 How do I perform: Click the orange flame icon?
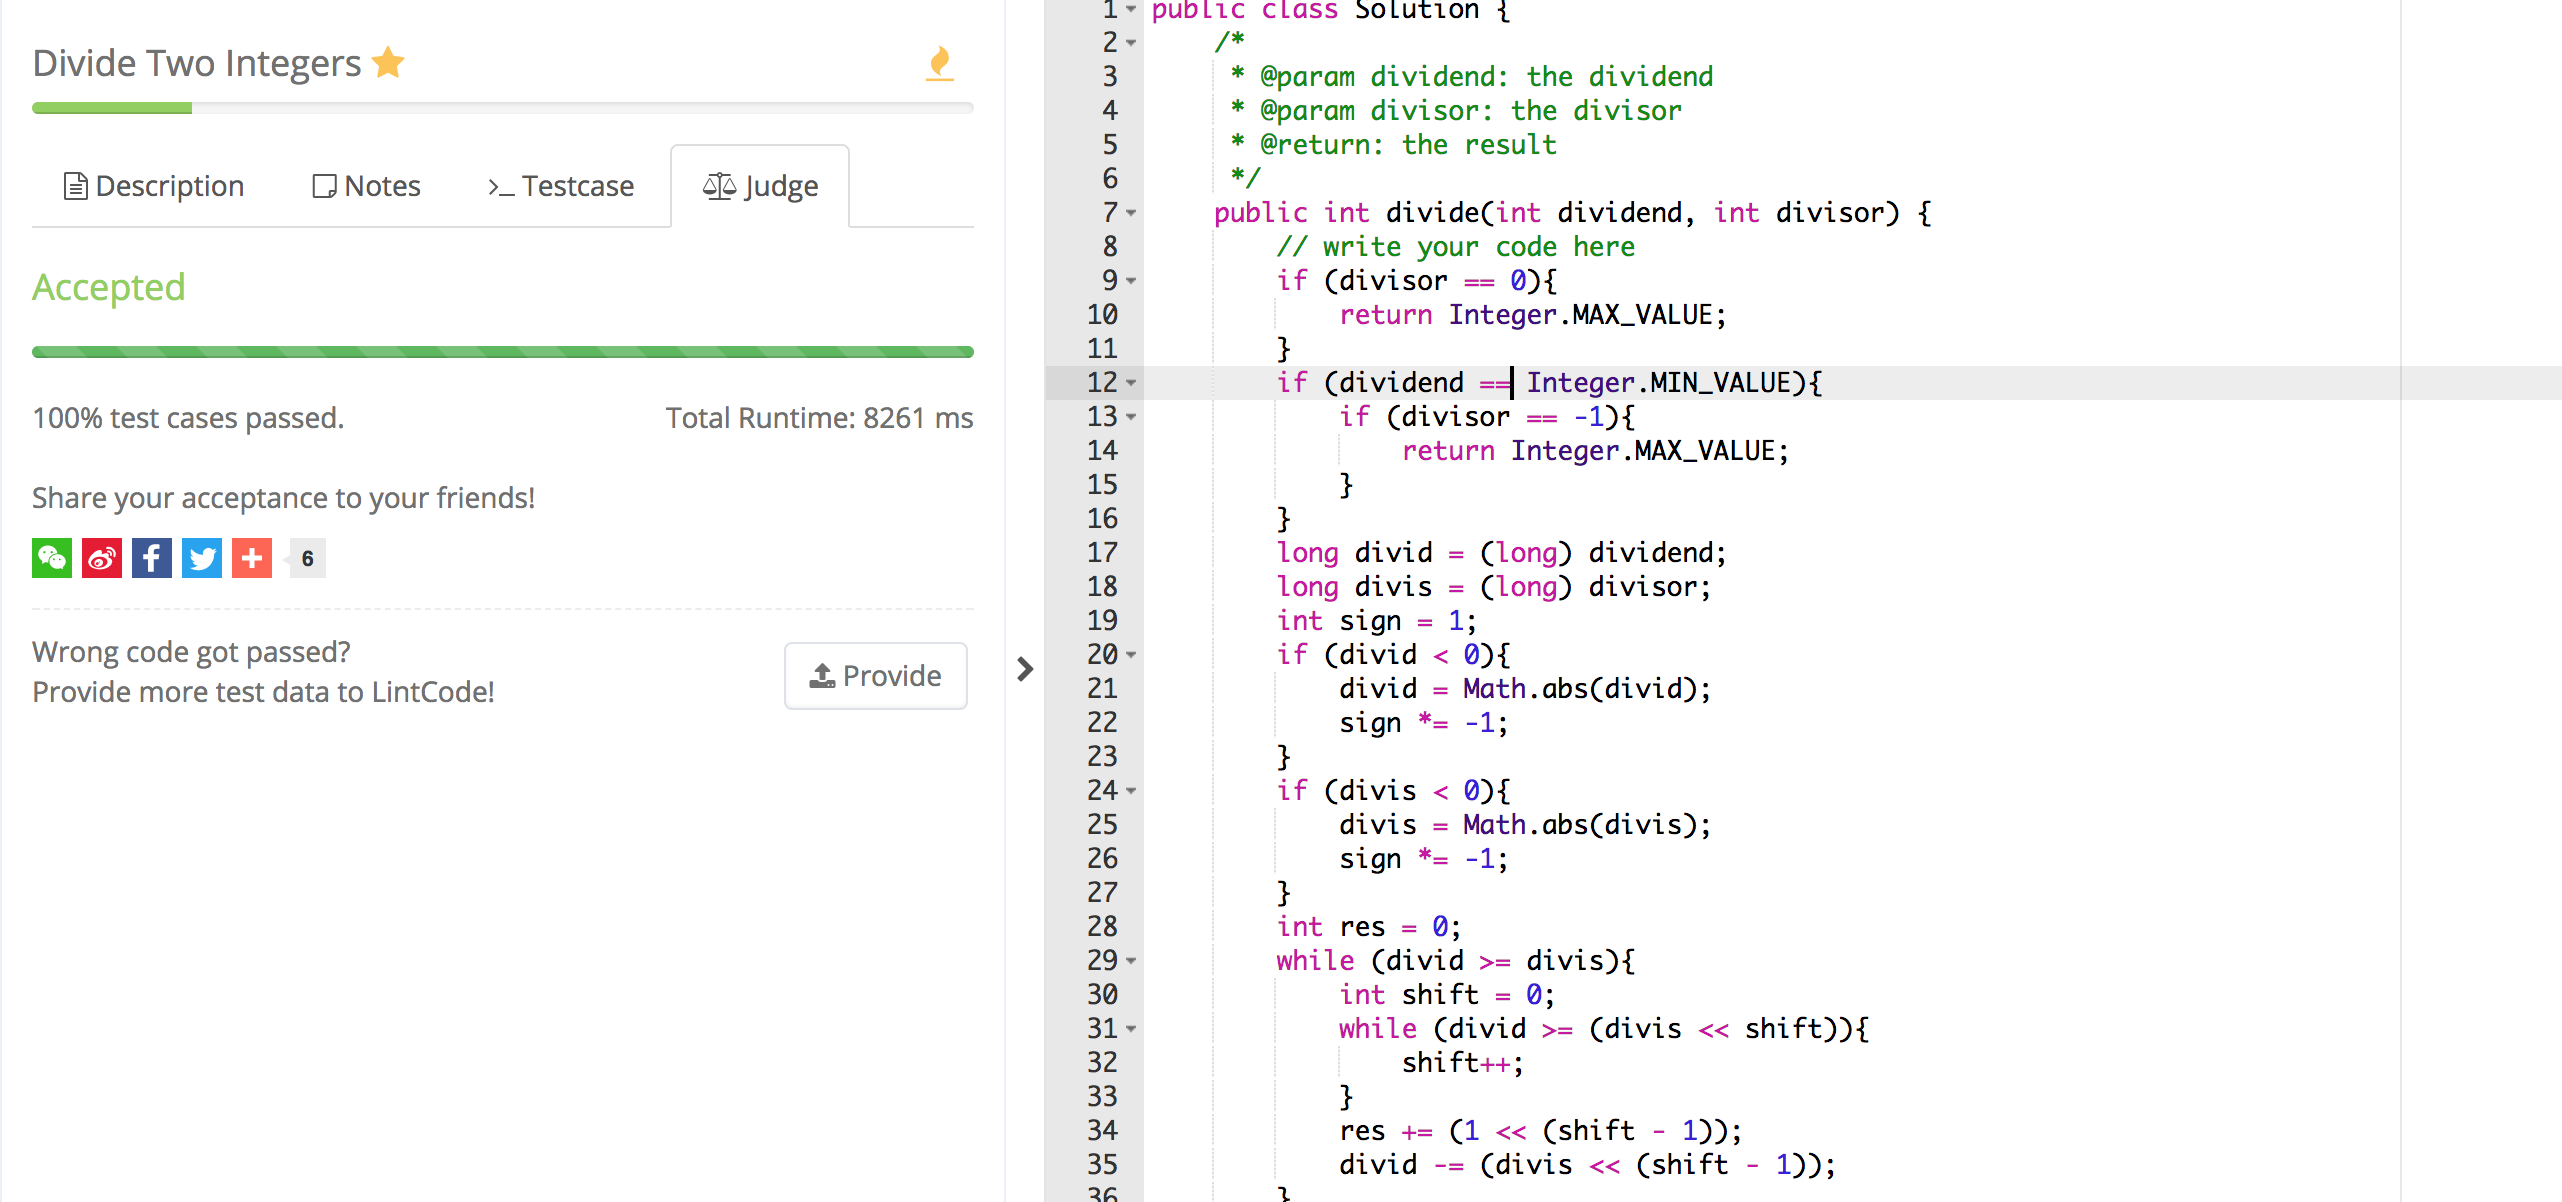click(x=939, y=64)
